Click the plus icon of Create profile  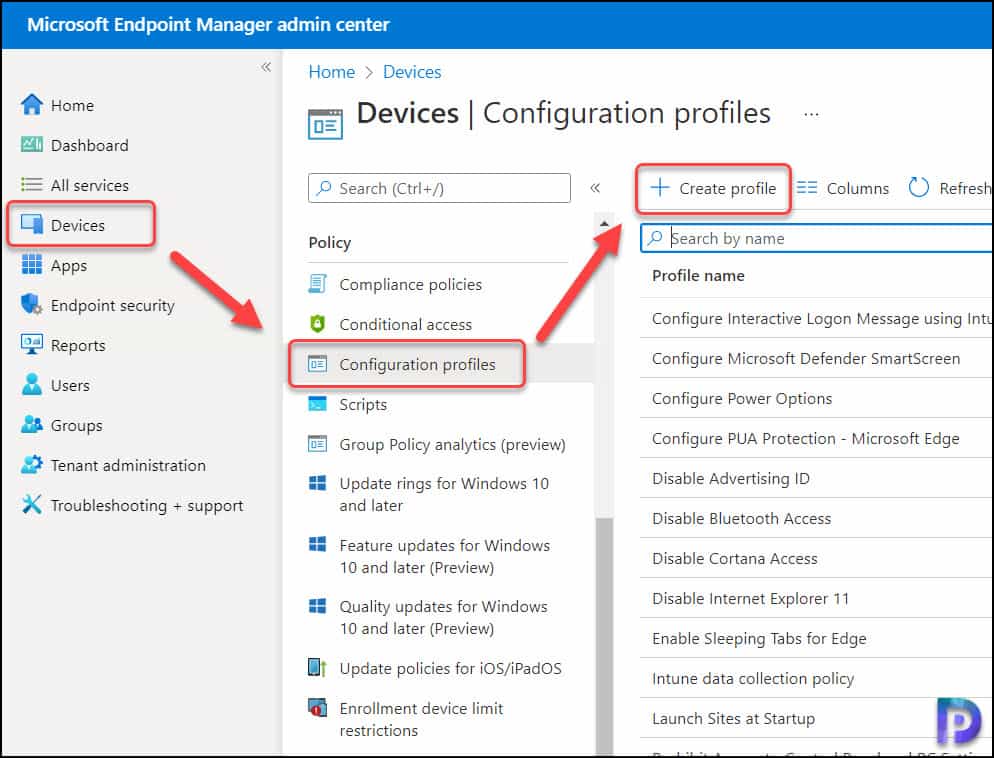(x=660, y=188)
